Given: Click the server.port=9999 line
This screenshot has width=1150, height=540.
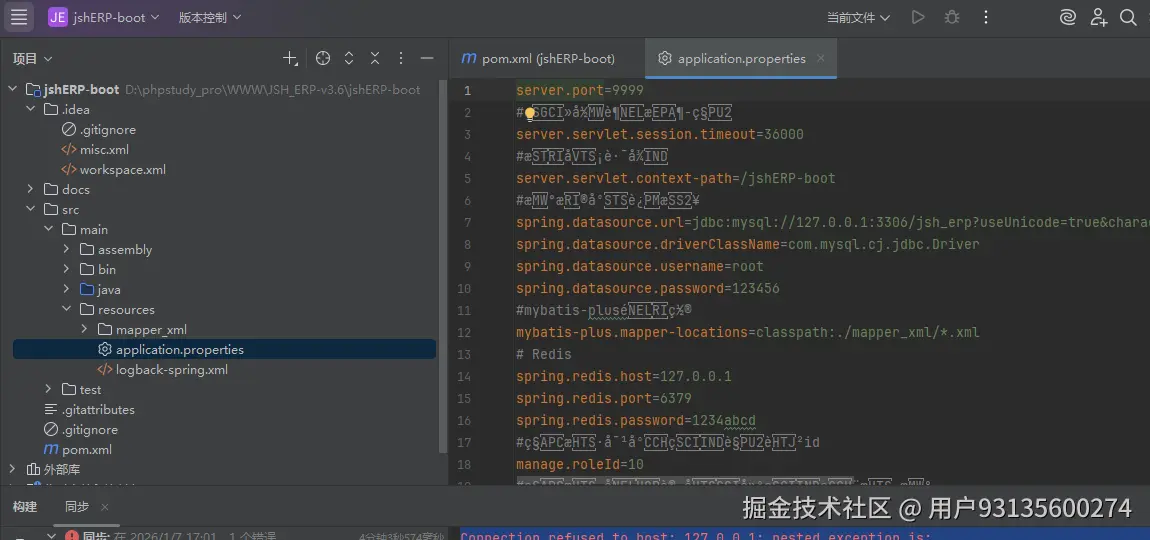Looking at the screenshot, I should (x=579, y=90).
